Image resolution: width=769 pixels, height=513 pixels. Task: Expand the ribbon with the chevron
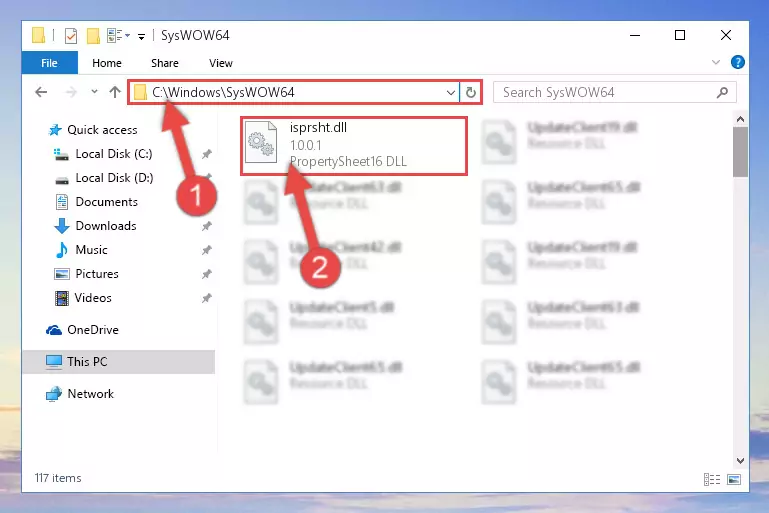click(x=716, y=62)
